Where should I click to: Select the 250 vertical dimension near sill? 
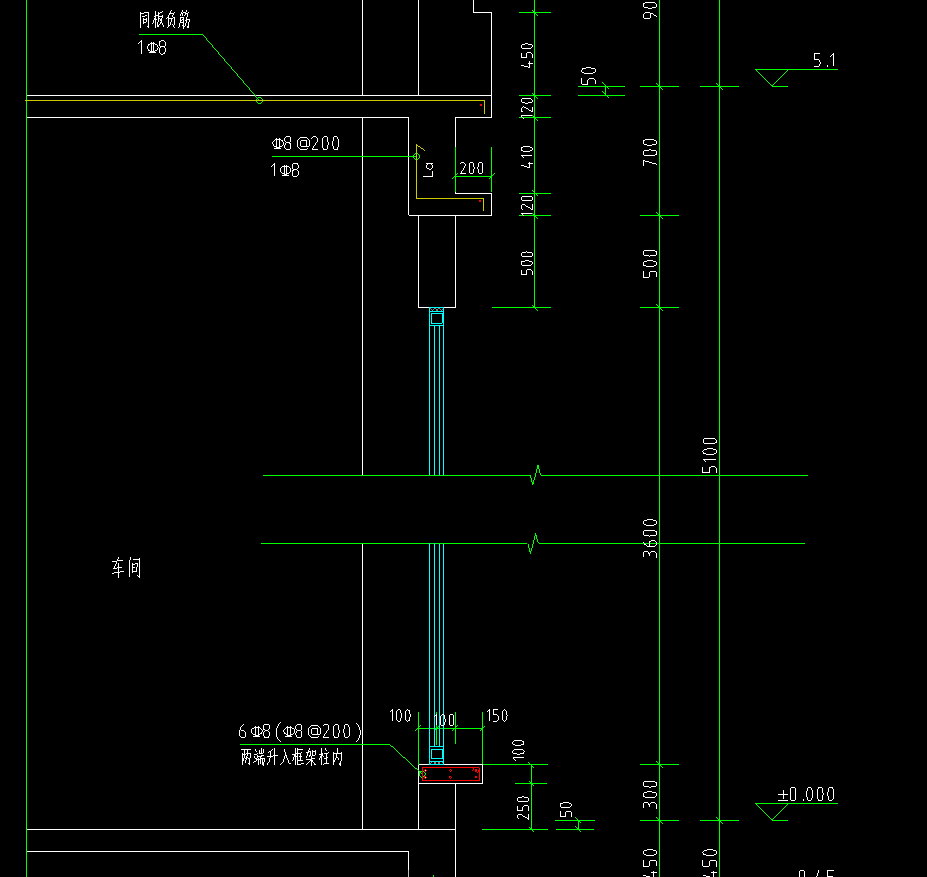[523, 808]
